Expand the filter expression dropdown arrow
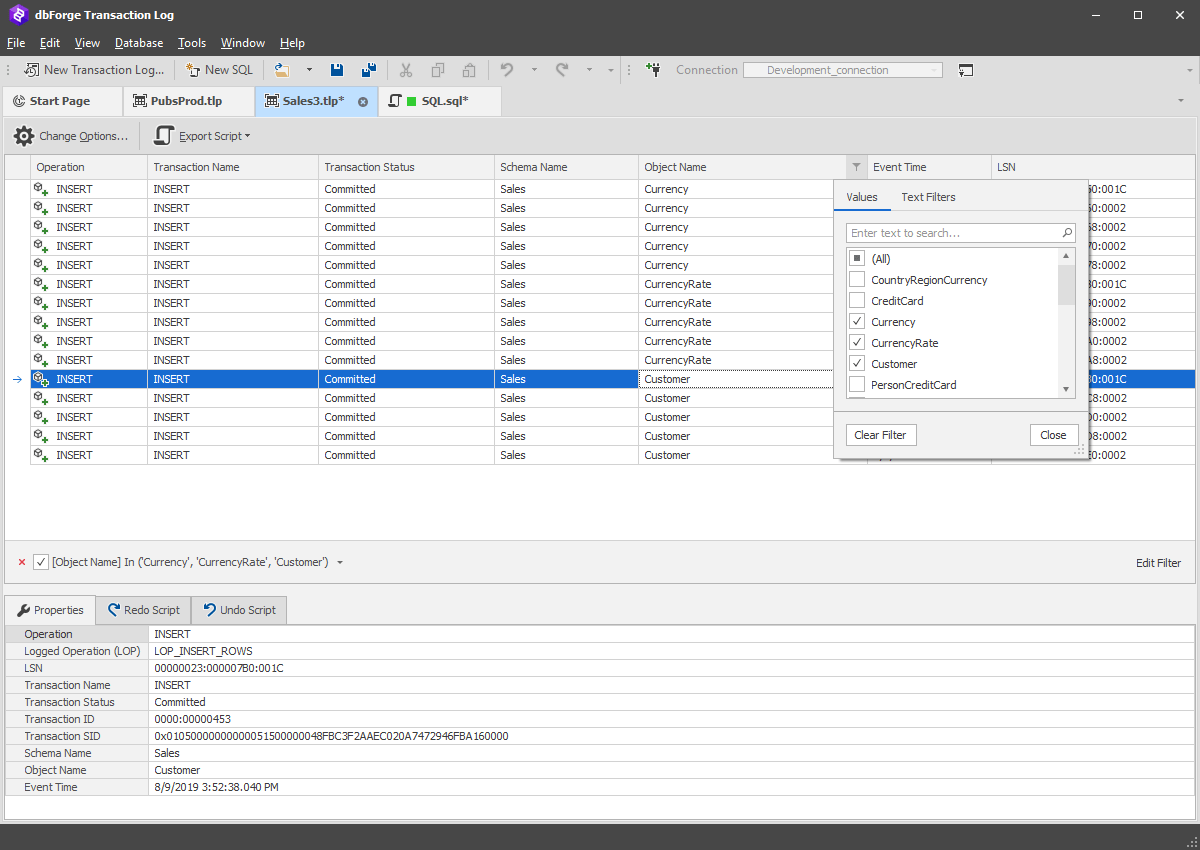 [x=340, y=562]
